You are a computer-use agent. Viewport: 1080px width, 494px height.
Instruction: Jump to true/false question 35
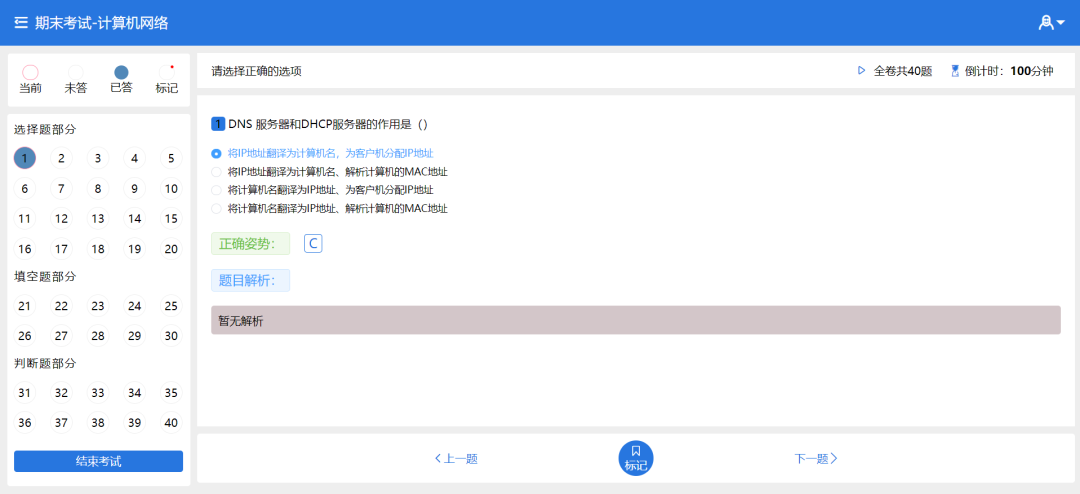click(171, 393)
